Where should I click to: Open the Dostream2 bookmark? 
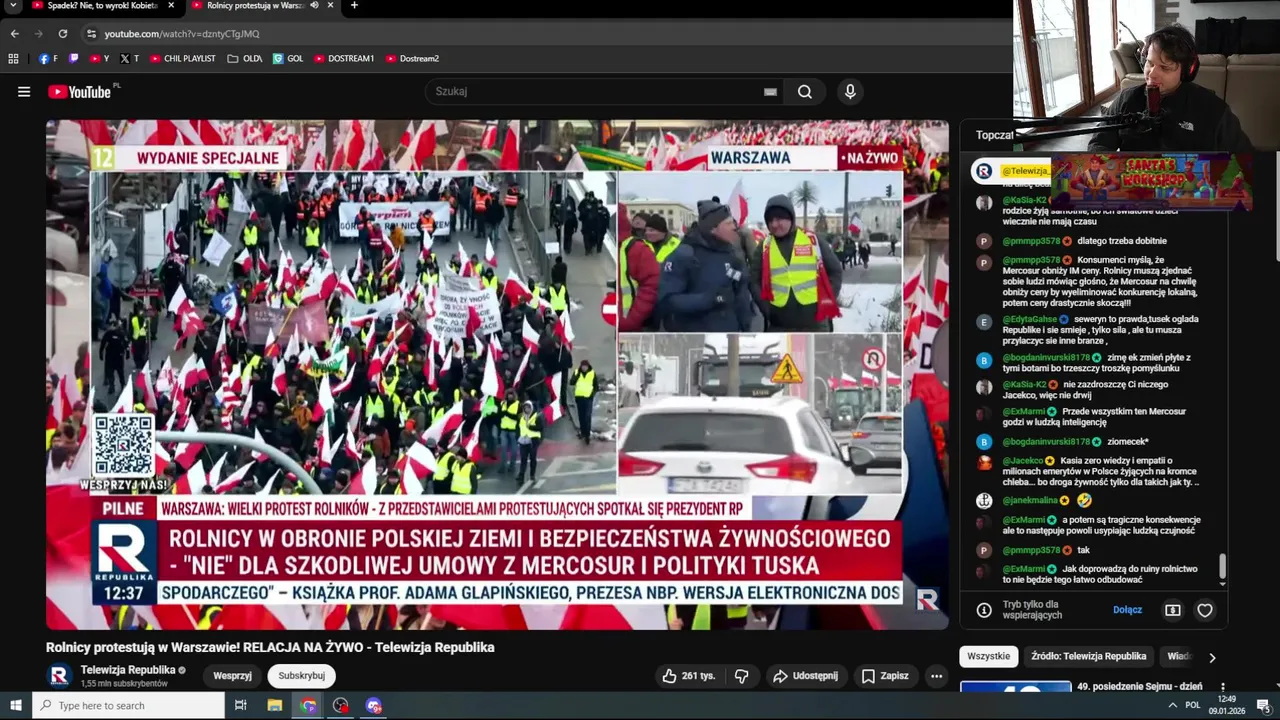click(x=412, y=59)
